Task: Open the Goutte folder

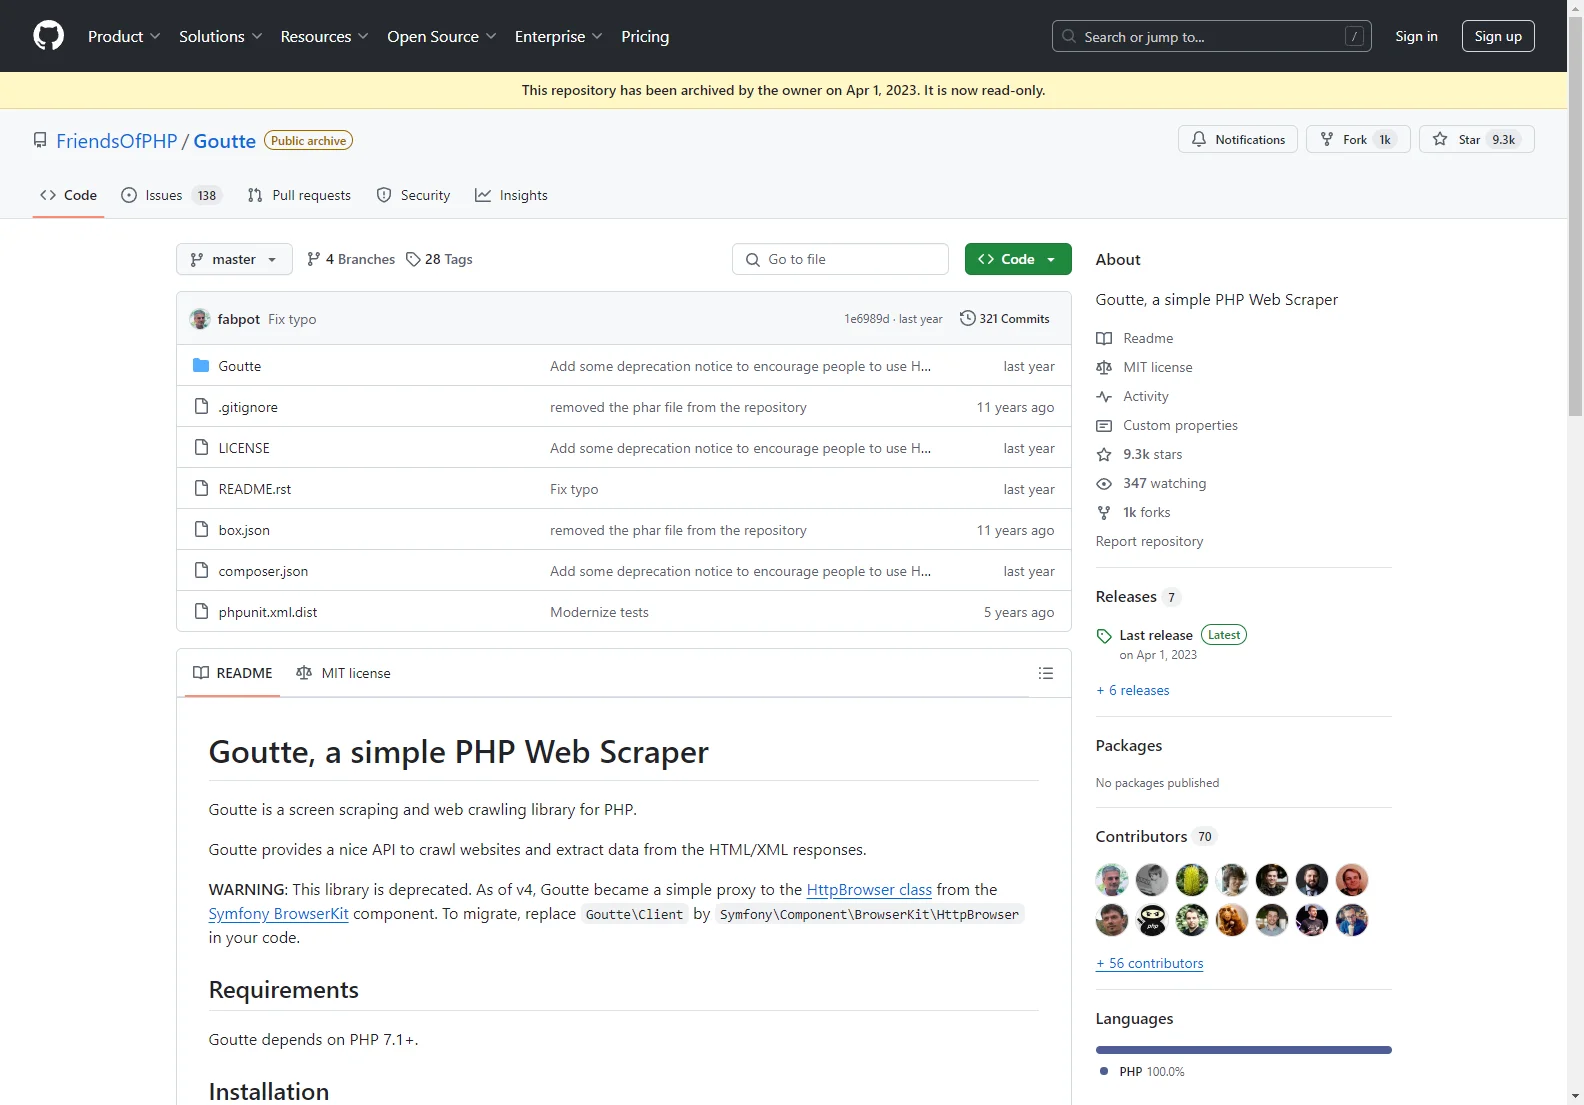Action: 239,366
